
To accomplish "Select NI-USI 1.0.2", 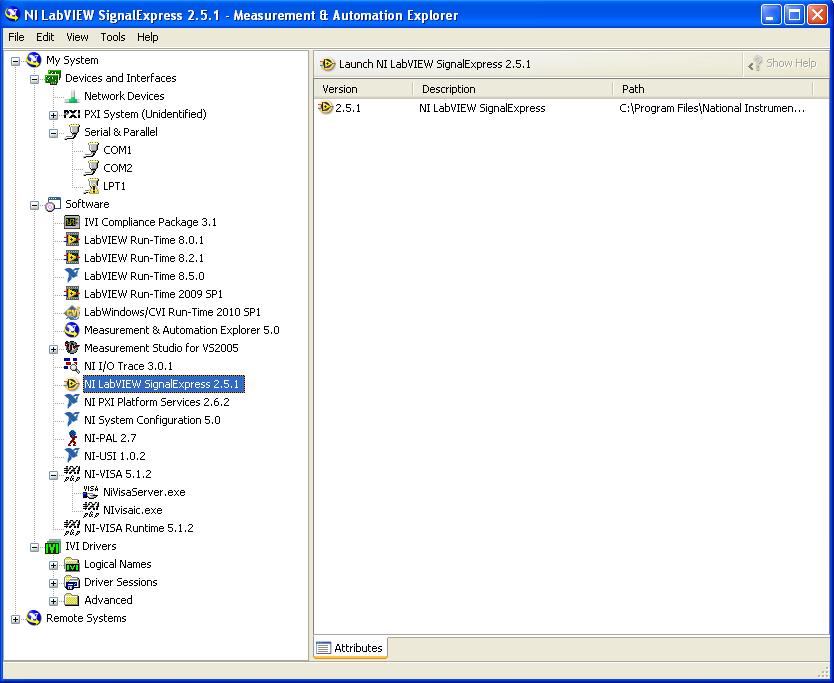I will point(114,456).
